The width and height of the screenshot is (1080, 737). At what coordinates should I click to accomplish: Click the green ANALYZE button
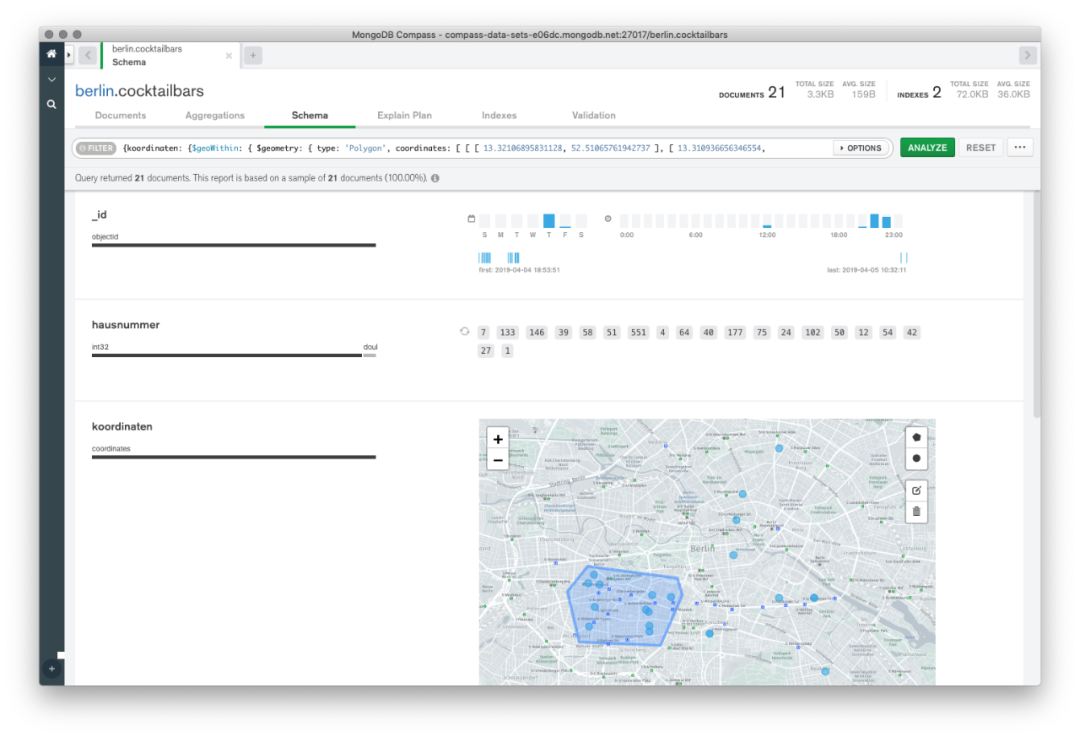pos(927,147)
